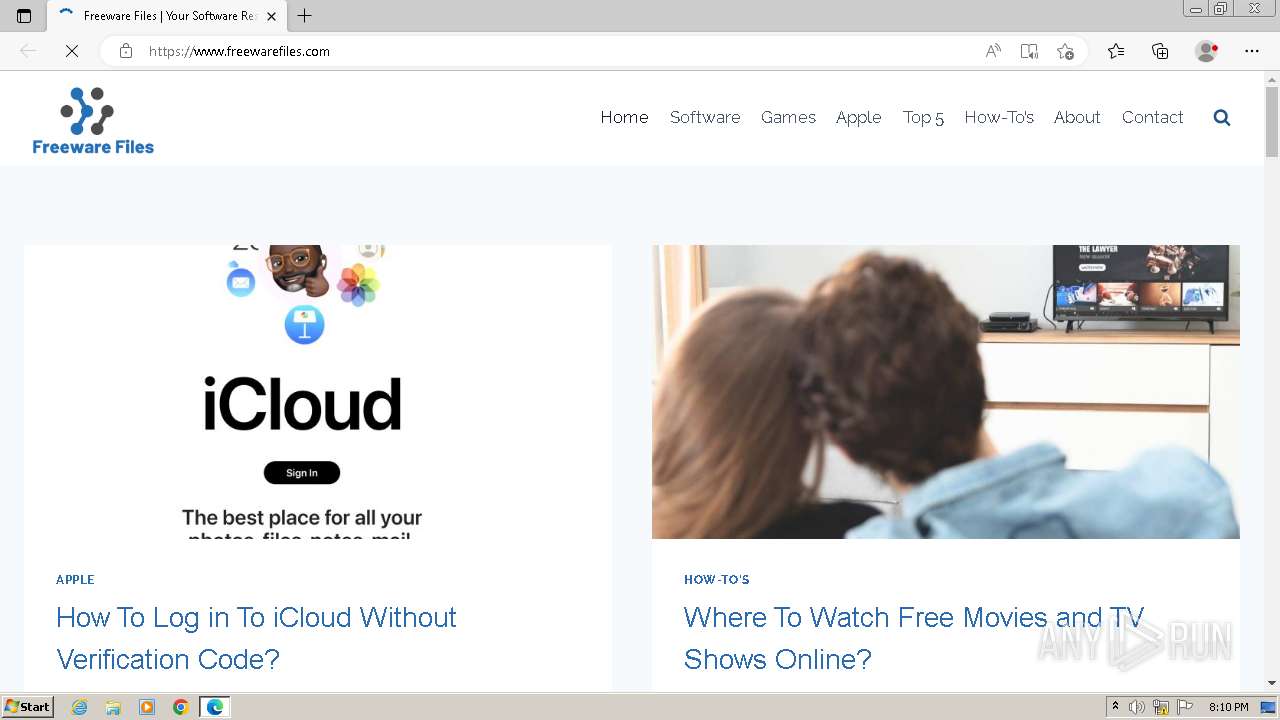Open a new browser tab
The height and width of the screenshot is (720, 1280).
[x=305, y=16]
